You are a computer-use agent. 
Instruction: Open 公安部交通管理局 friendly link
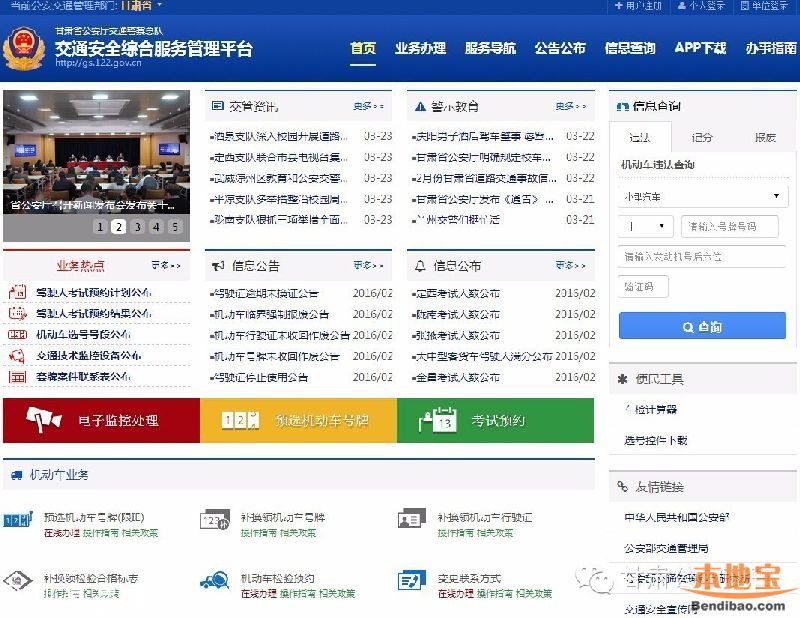[666, 549]
